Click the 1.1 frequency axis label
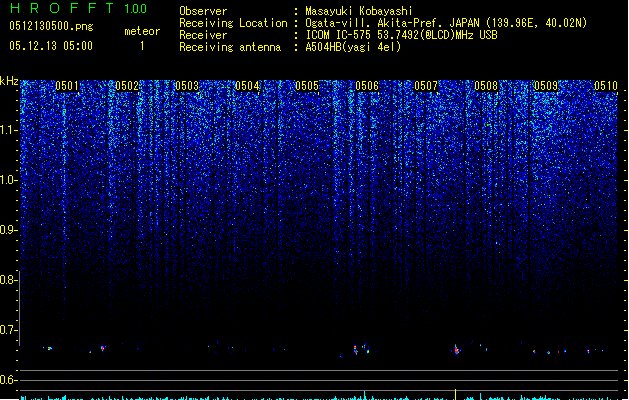Image resolution: width=629 pixels, height=400 pixels. click(x=8, y=130)
